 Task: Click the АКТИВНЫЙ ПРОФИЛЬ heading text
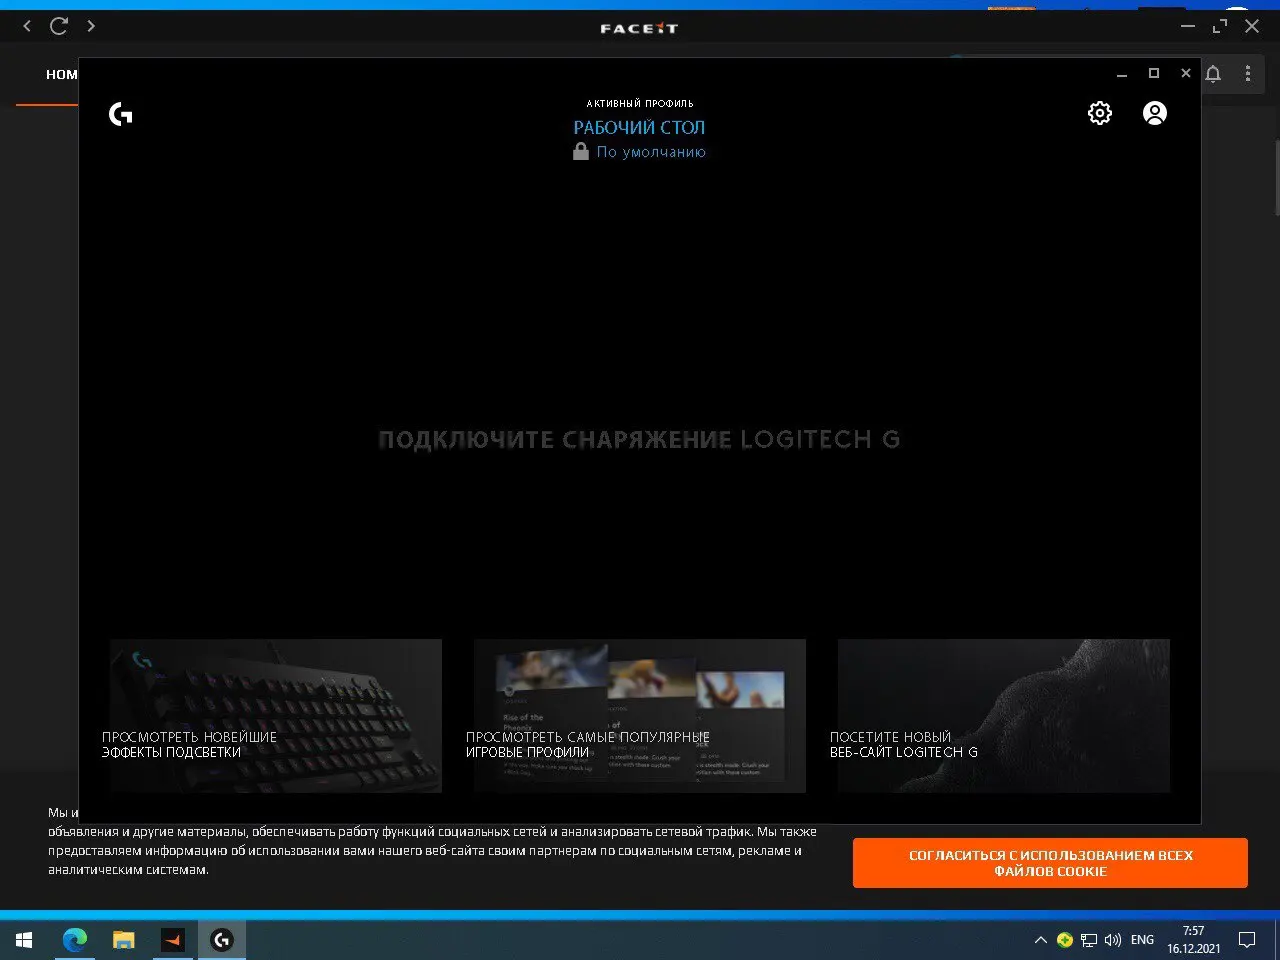coord(640,103)
